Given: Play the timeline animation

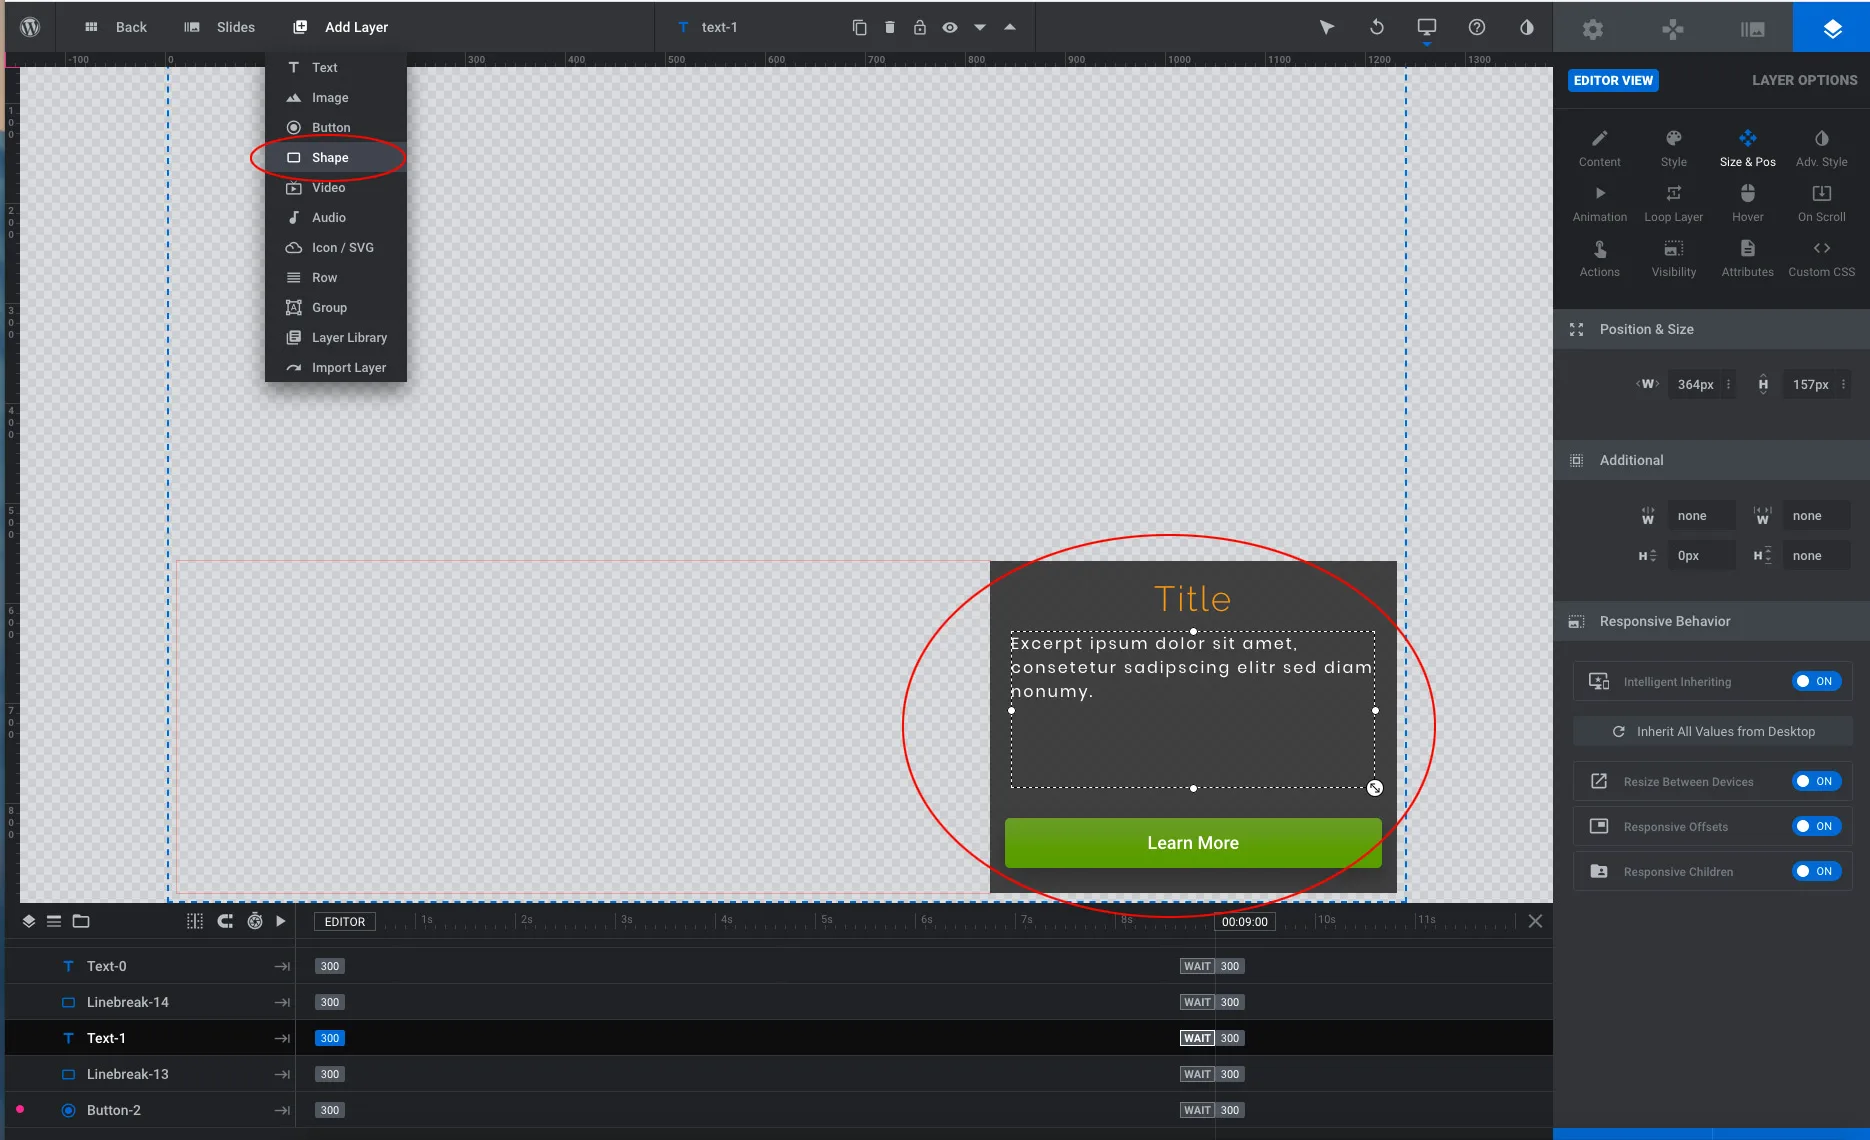Looking at the screenshot, I should tap(281, 921).
